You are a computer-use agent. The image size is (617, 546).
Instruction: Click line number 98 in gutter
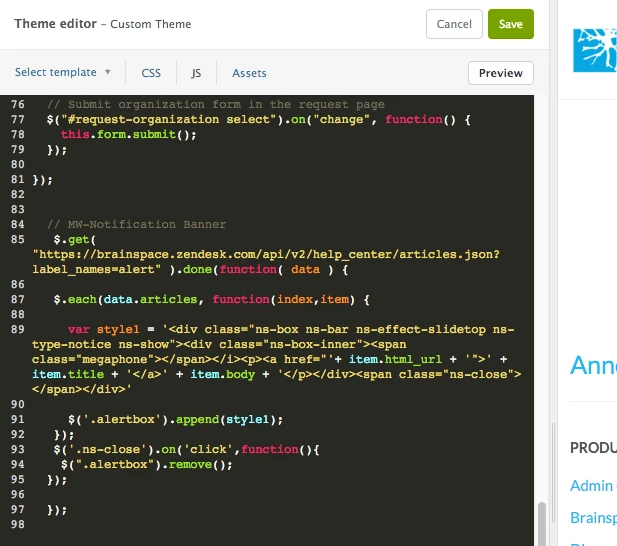[x=18, y=524]
